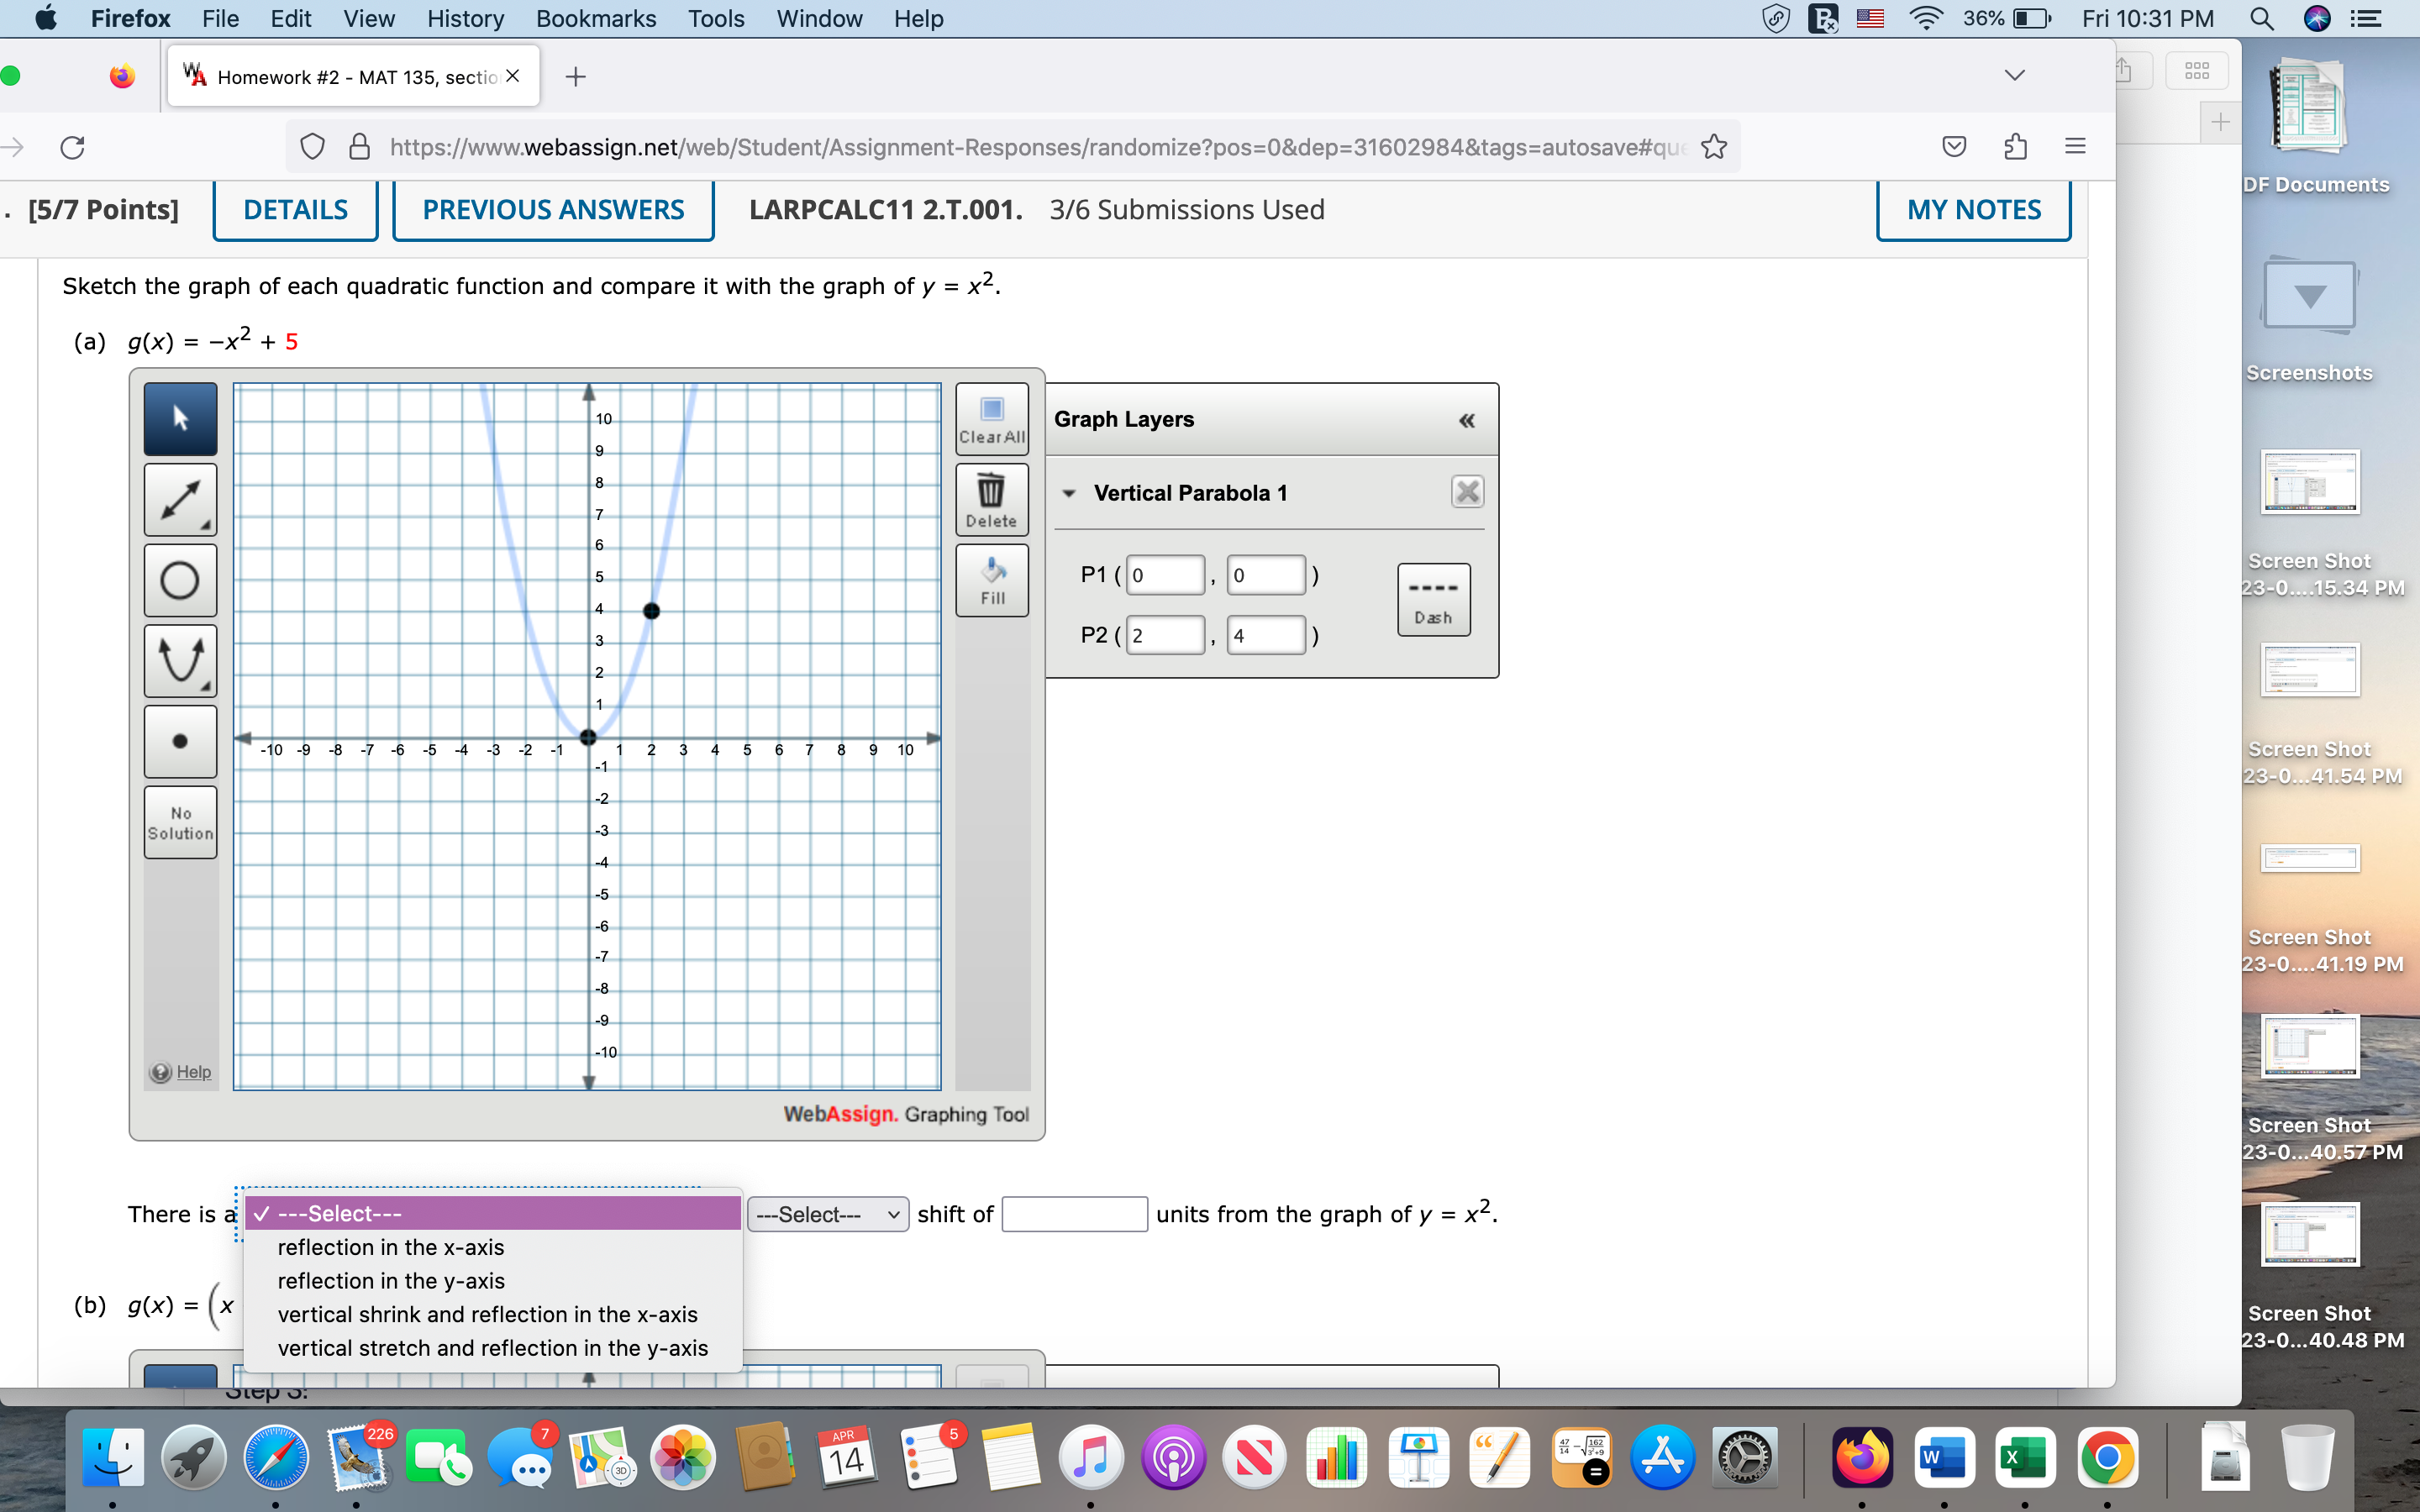
Task: Open the second ---Select--- dropdown for shift
Action: coord(826,1214)
